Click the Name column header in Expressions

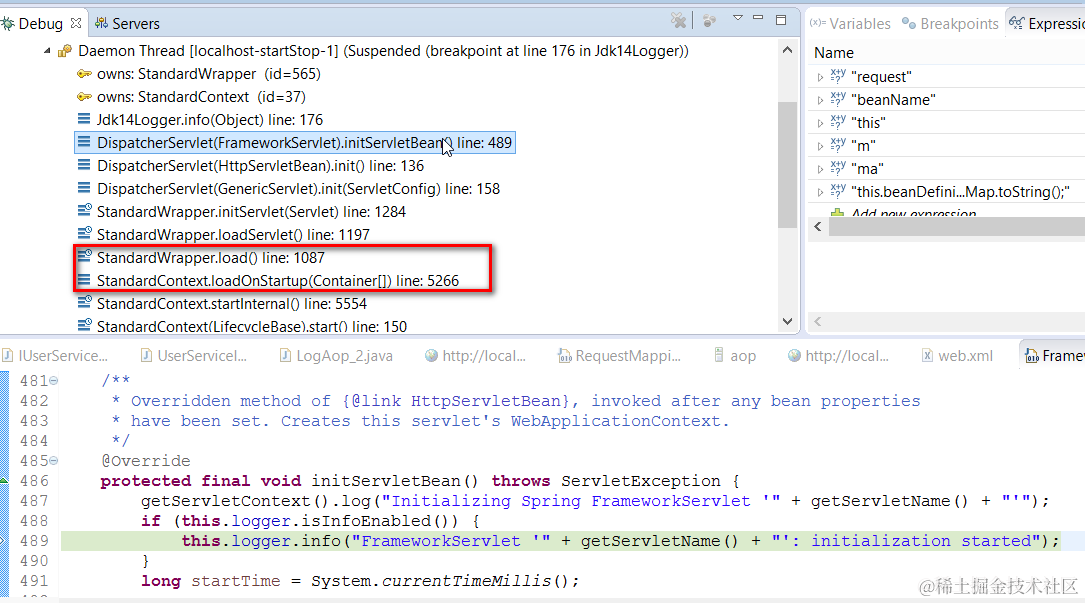tap(833, 53)
